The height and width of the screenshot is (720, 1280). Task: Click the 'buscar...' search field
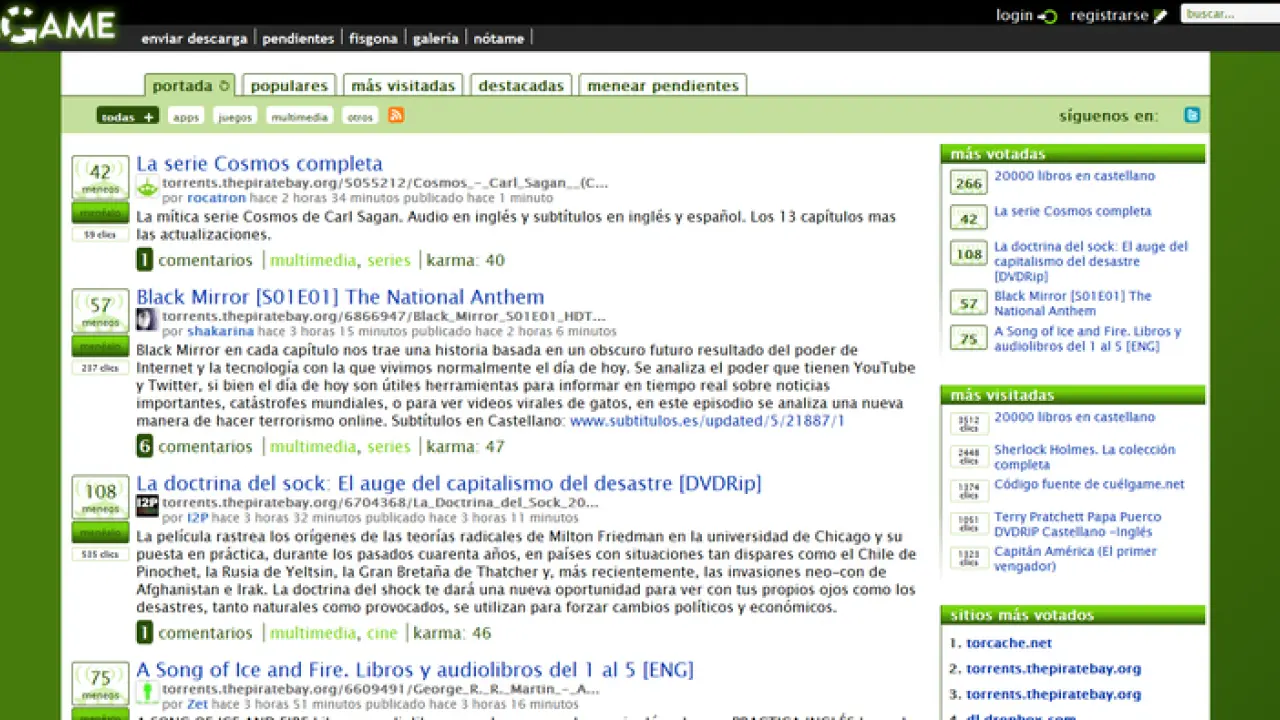[x=1228, y=14]
